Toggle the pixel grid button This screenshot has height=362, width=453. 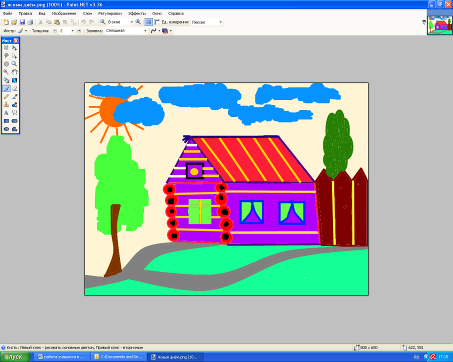pyautogui.click(x=148, y=22)
